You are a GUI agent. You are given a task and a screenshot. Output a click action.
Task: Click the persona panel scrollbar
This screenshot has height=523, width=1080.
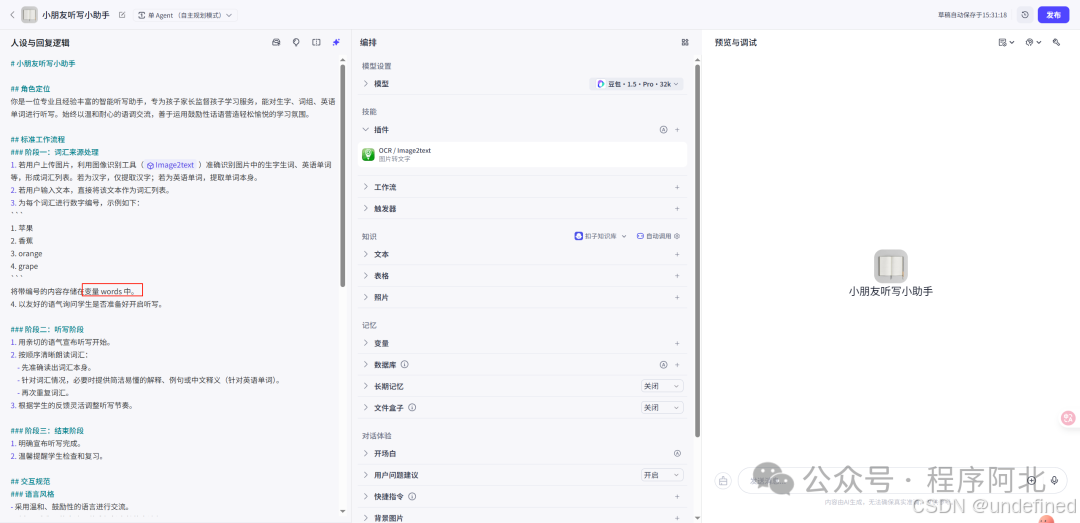coord(342,176)
